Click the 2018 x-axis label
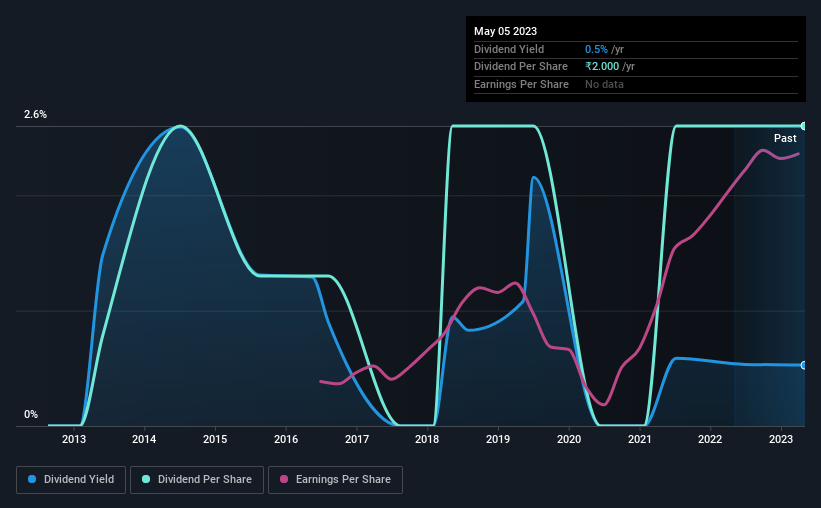 click(427, 439)
